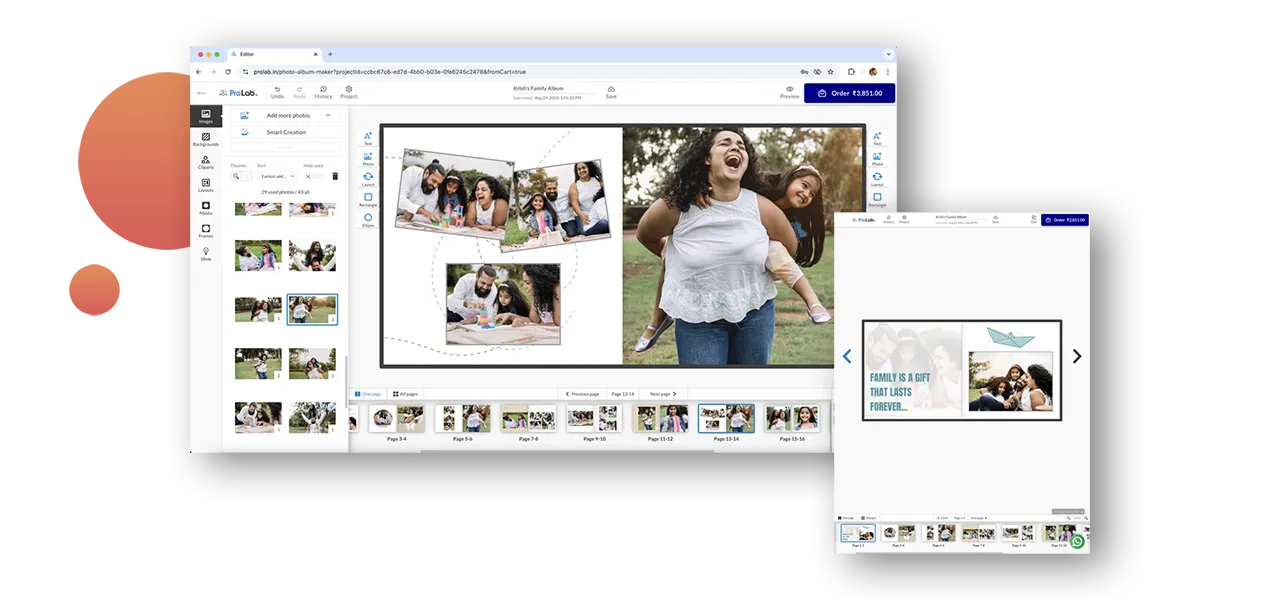Image resolution: width=1280 pixels, height=600 pixels.
Task: Go to Next page
Action: [663, 394]
